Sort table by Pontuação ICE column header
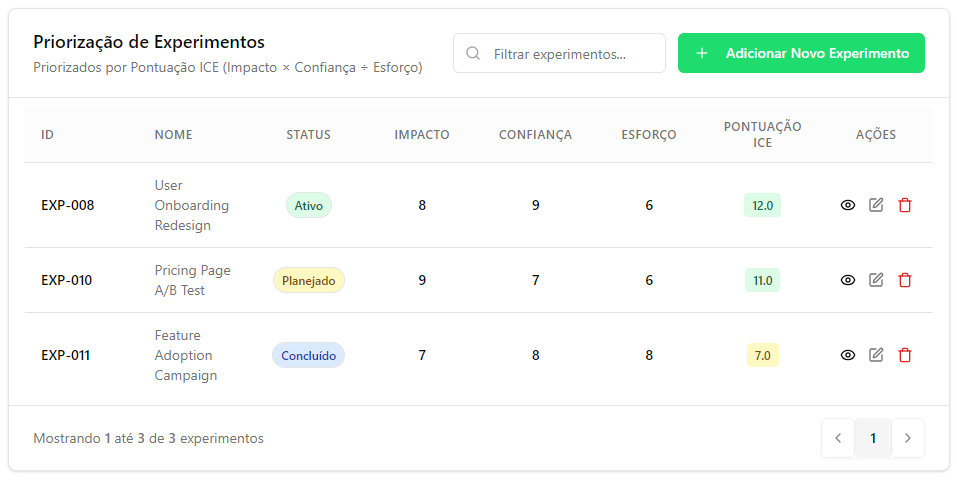This screenshot has height=480, width=957. tap(762, 134)
